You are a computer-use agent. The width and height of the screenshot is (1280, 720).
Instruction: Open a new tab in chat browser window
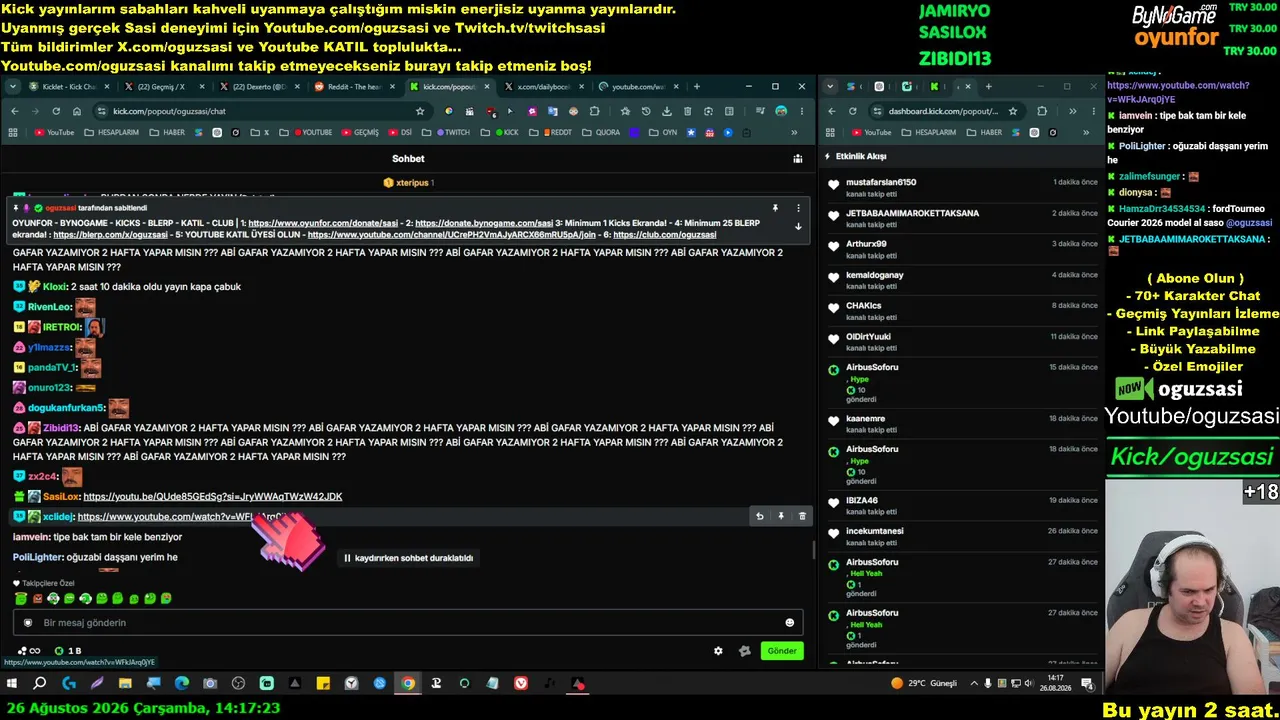pyautogui.click(x=697, y=87)
